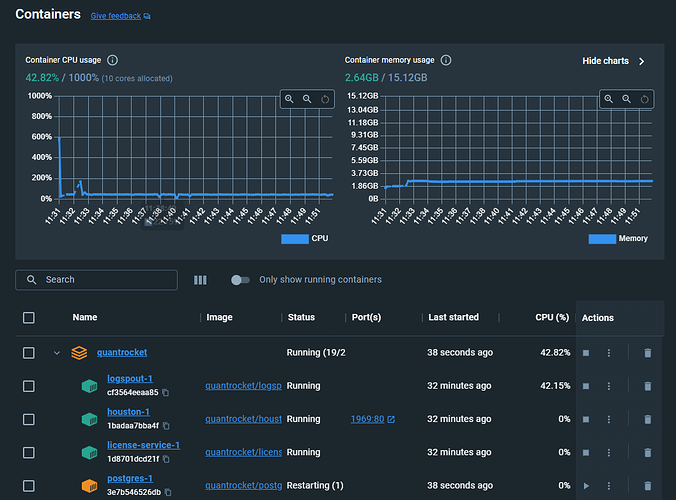Open the license-service-1 container link
The image size is (676, 500).
click(x=144, y=445)
